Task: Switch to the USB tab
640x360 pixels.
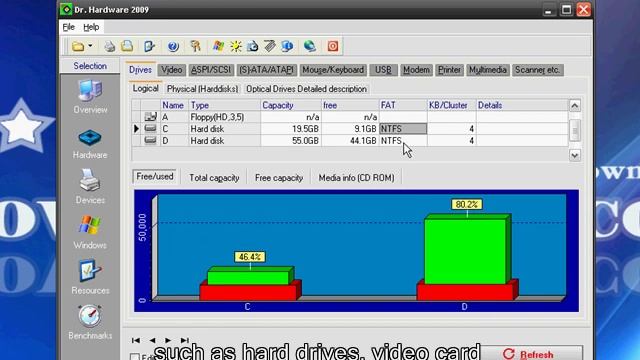Action: tap(383, 70)
